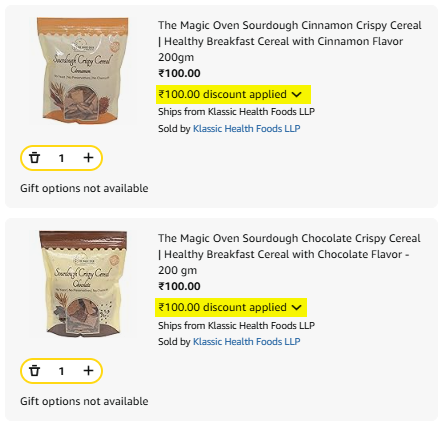The height and width of the screenshot is (429, 438).
Task: Select the quantity number for Chocolate cereal
Action: pos(61,371)
